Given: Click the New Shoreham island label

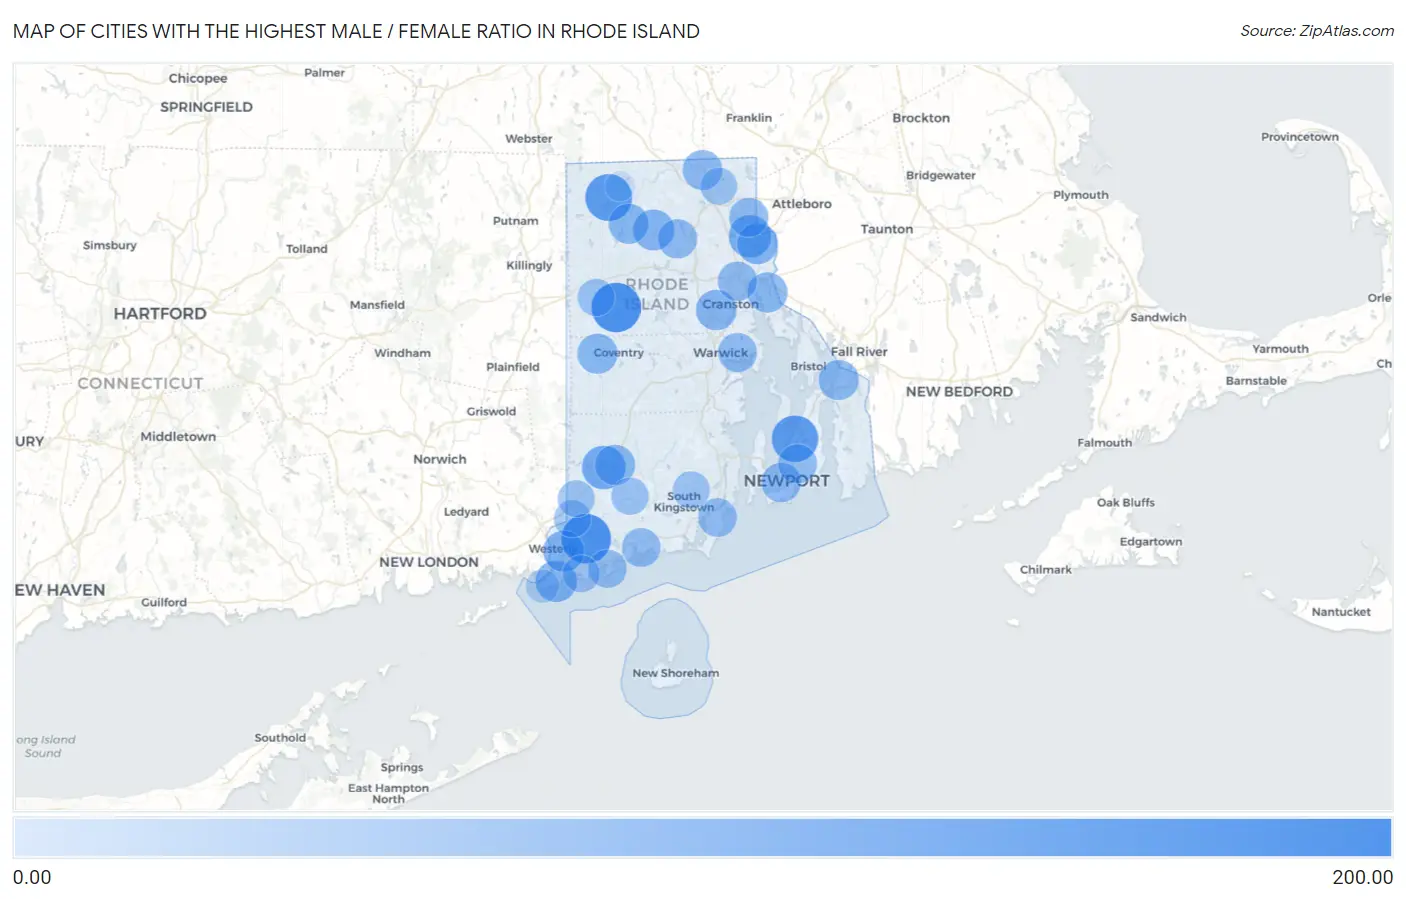Looking at the screenshot, I should (676, 673).
